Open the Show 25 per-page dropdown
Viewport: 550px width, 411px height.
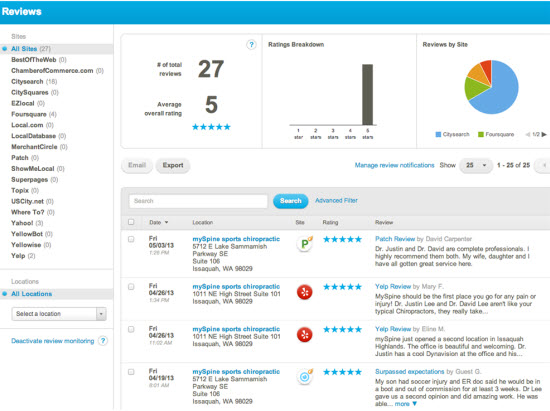click(476, 165)
